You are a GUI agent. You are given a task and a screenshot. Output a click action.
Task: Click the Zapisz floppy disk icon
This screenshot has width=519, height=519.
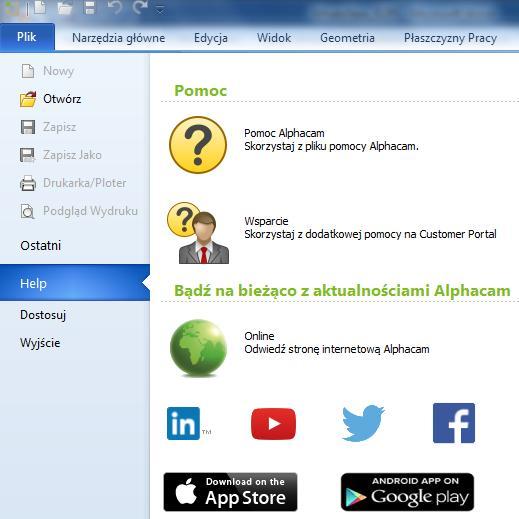tap(28, 127)
